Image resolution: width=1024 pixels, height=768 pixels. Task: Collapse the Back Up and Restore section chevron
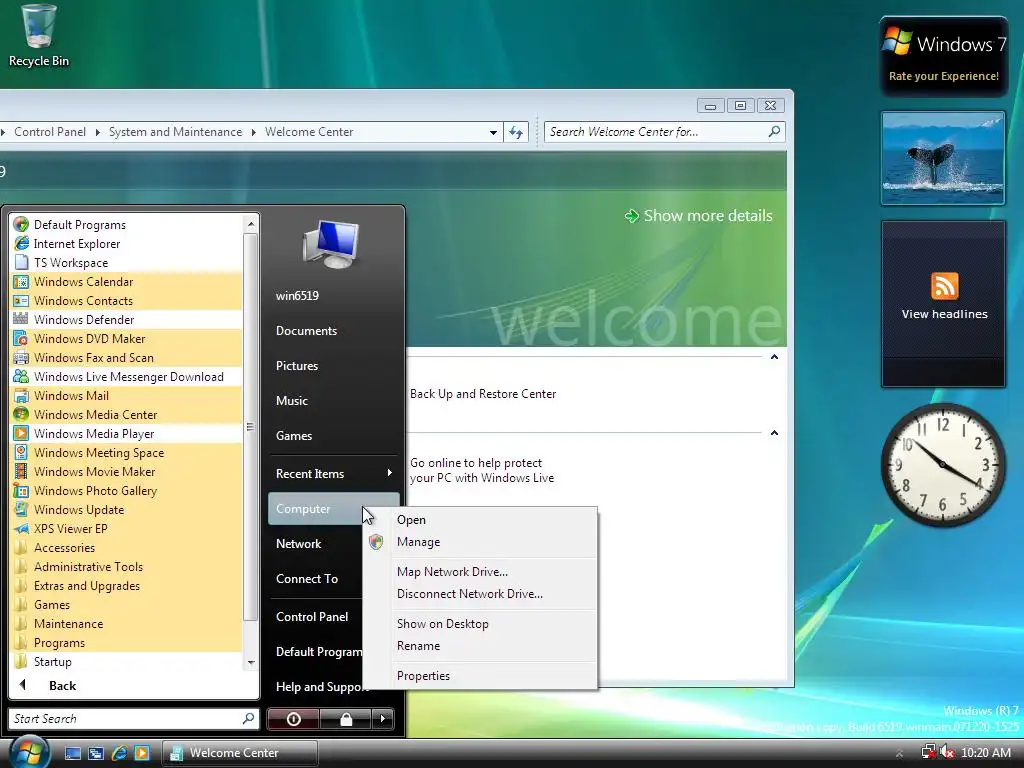[774, 357]
